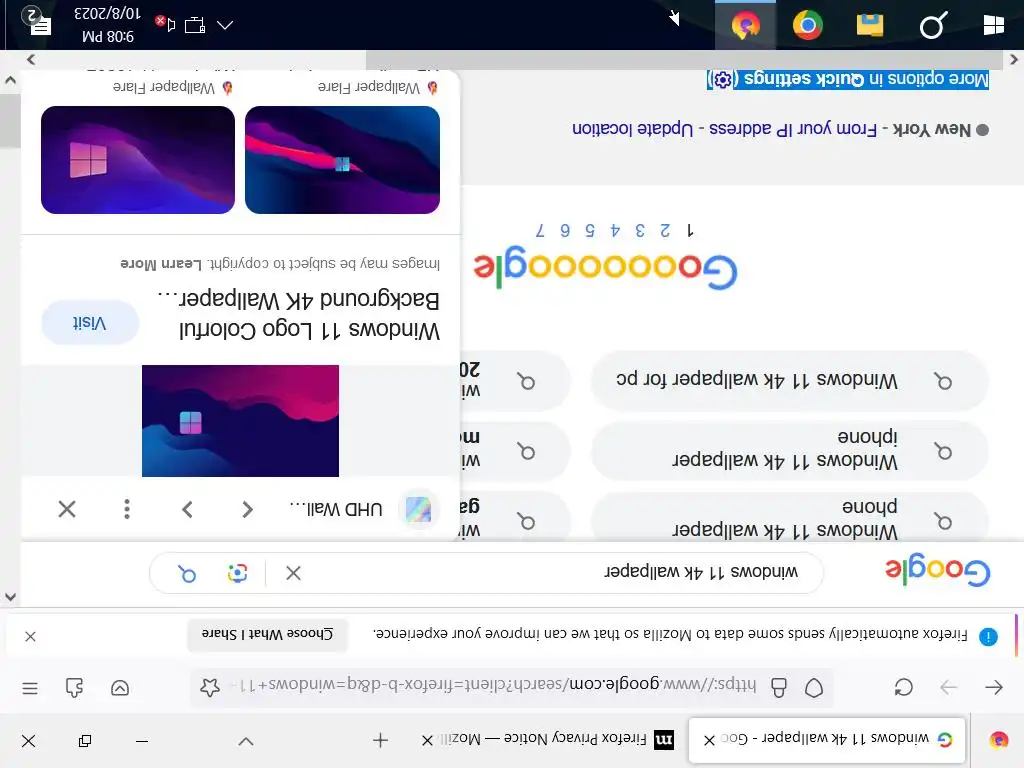Go to results page 2
This screenshot has width=1024, height=768.
coord(665,231)
